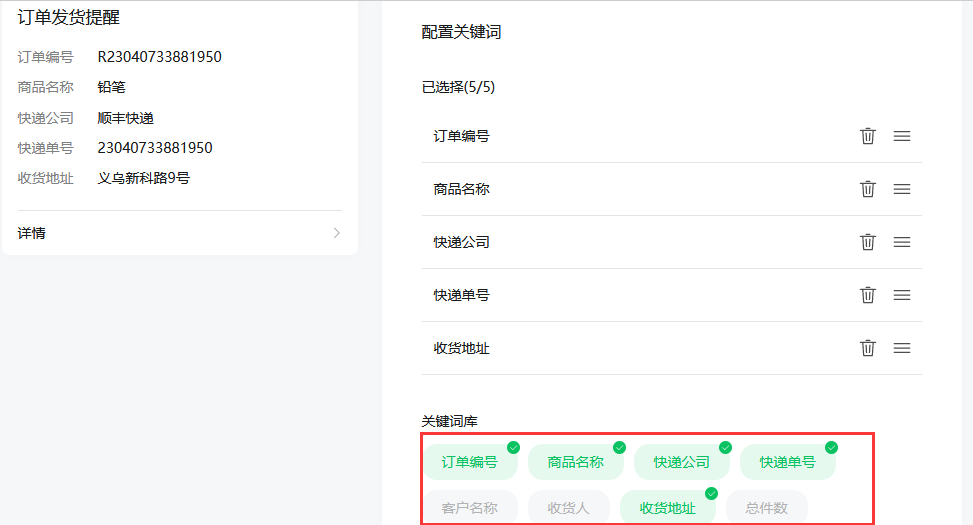Delete the 收货地址 keyword row
Viewport: 973px width, 525px height.
click(868, 348)
